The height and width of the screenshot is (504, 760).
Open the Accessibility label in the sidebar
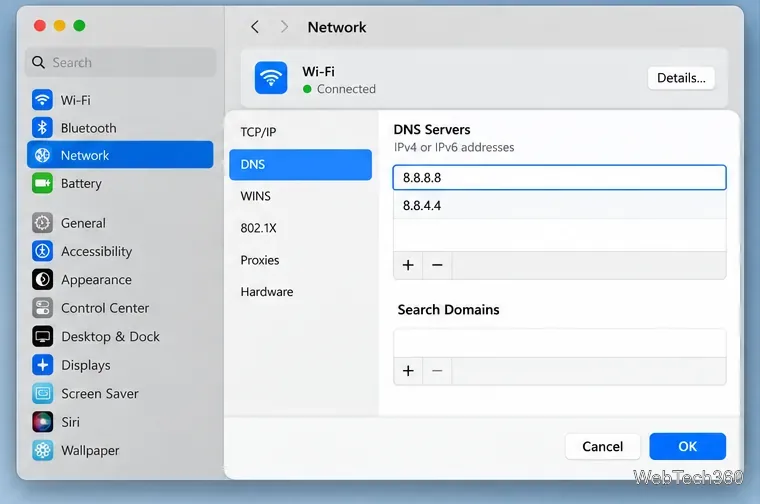tap(96, 252)
